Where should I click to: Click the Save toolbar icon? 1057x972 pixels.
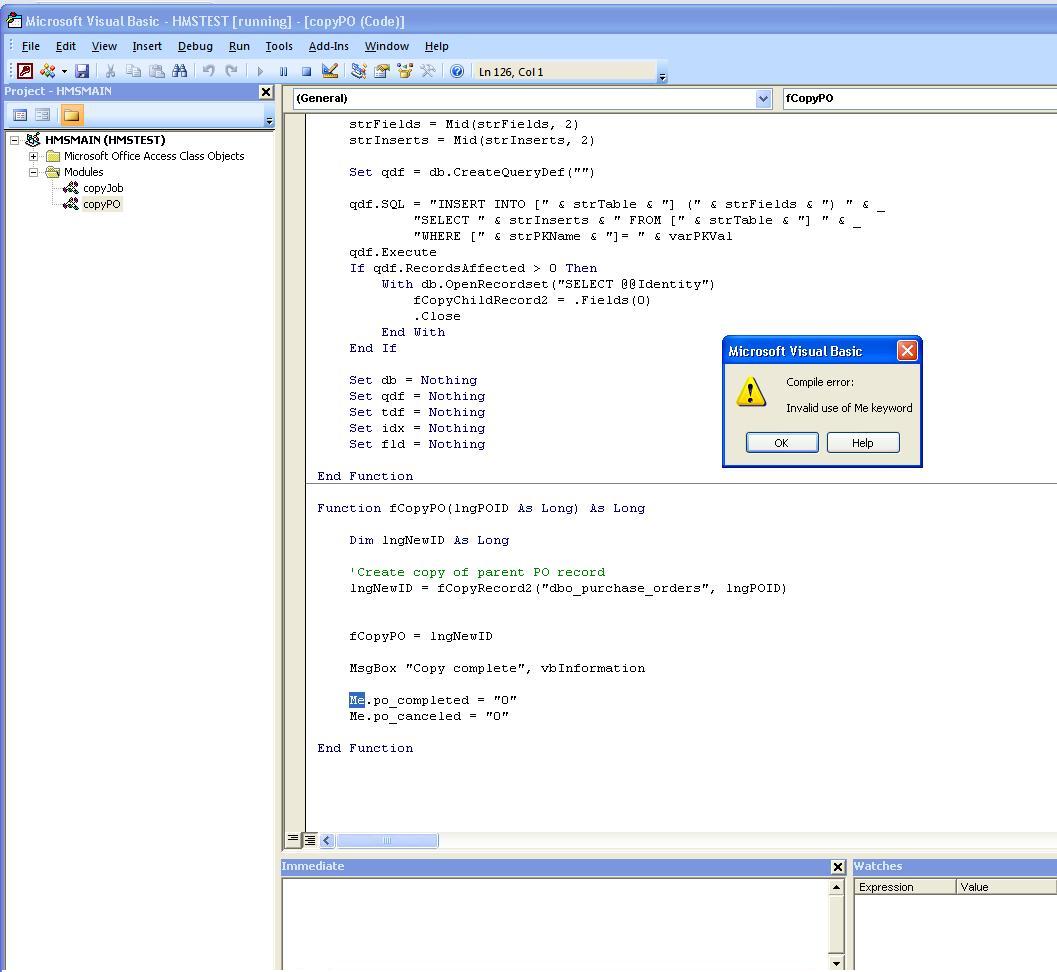pyautogui.click(x=82, y=71)
